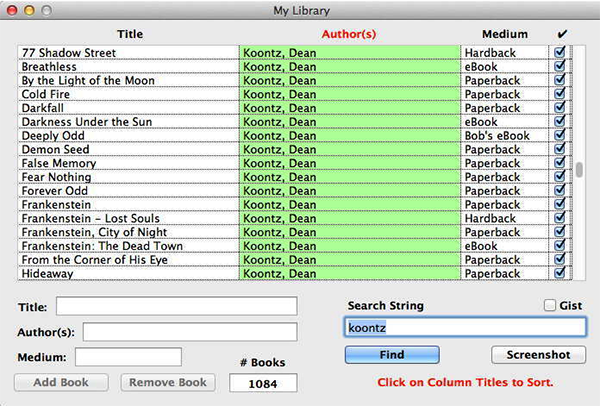The height and width of the screenshot is (406, 600).
Task: Toggle checkbox for Hideaway row
Action: tap(560, 272)
